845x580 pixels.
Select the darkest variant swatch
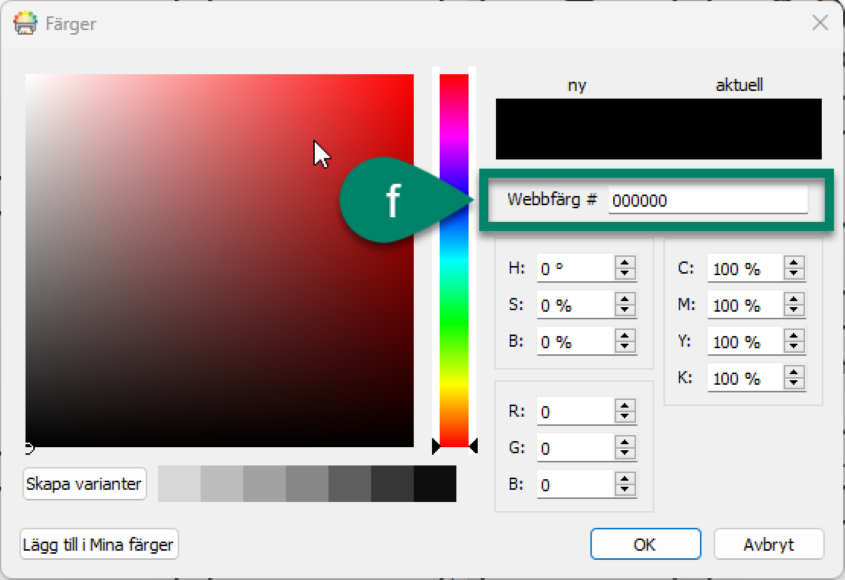point(434,484)
